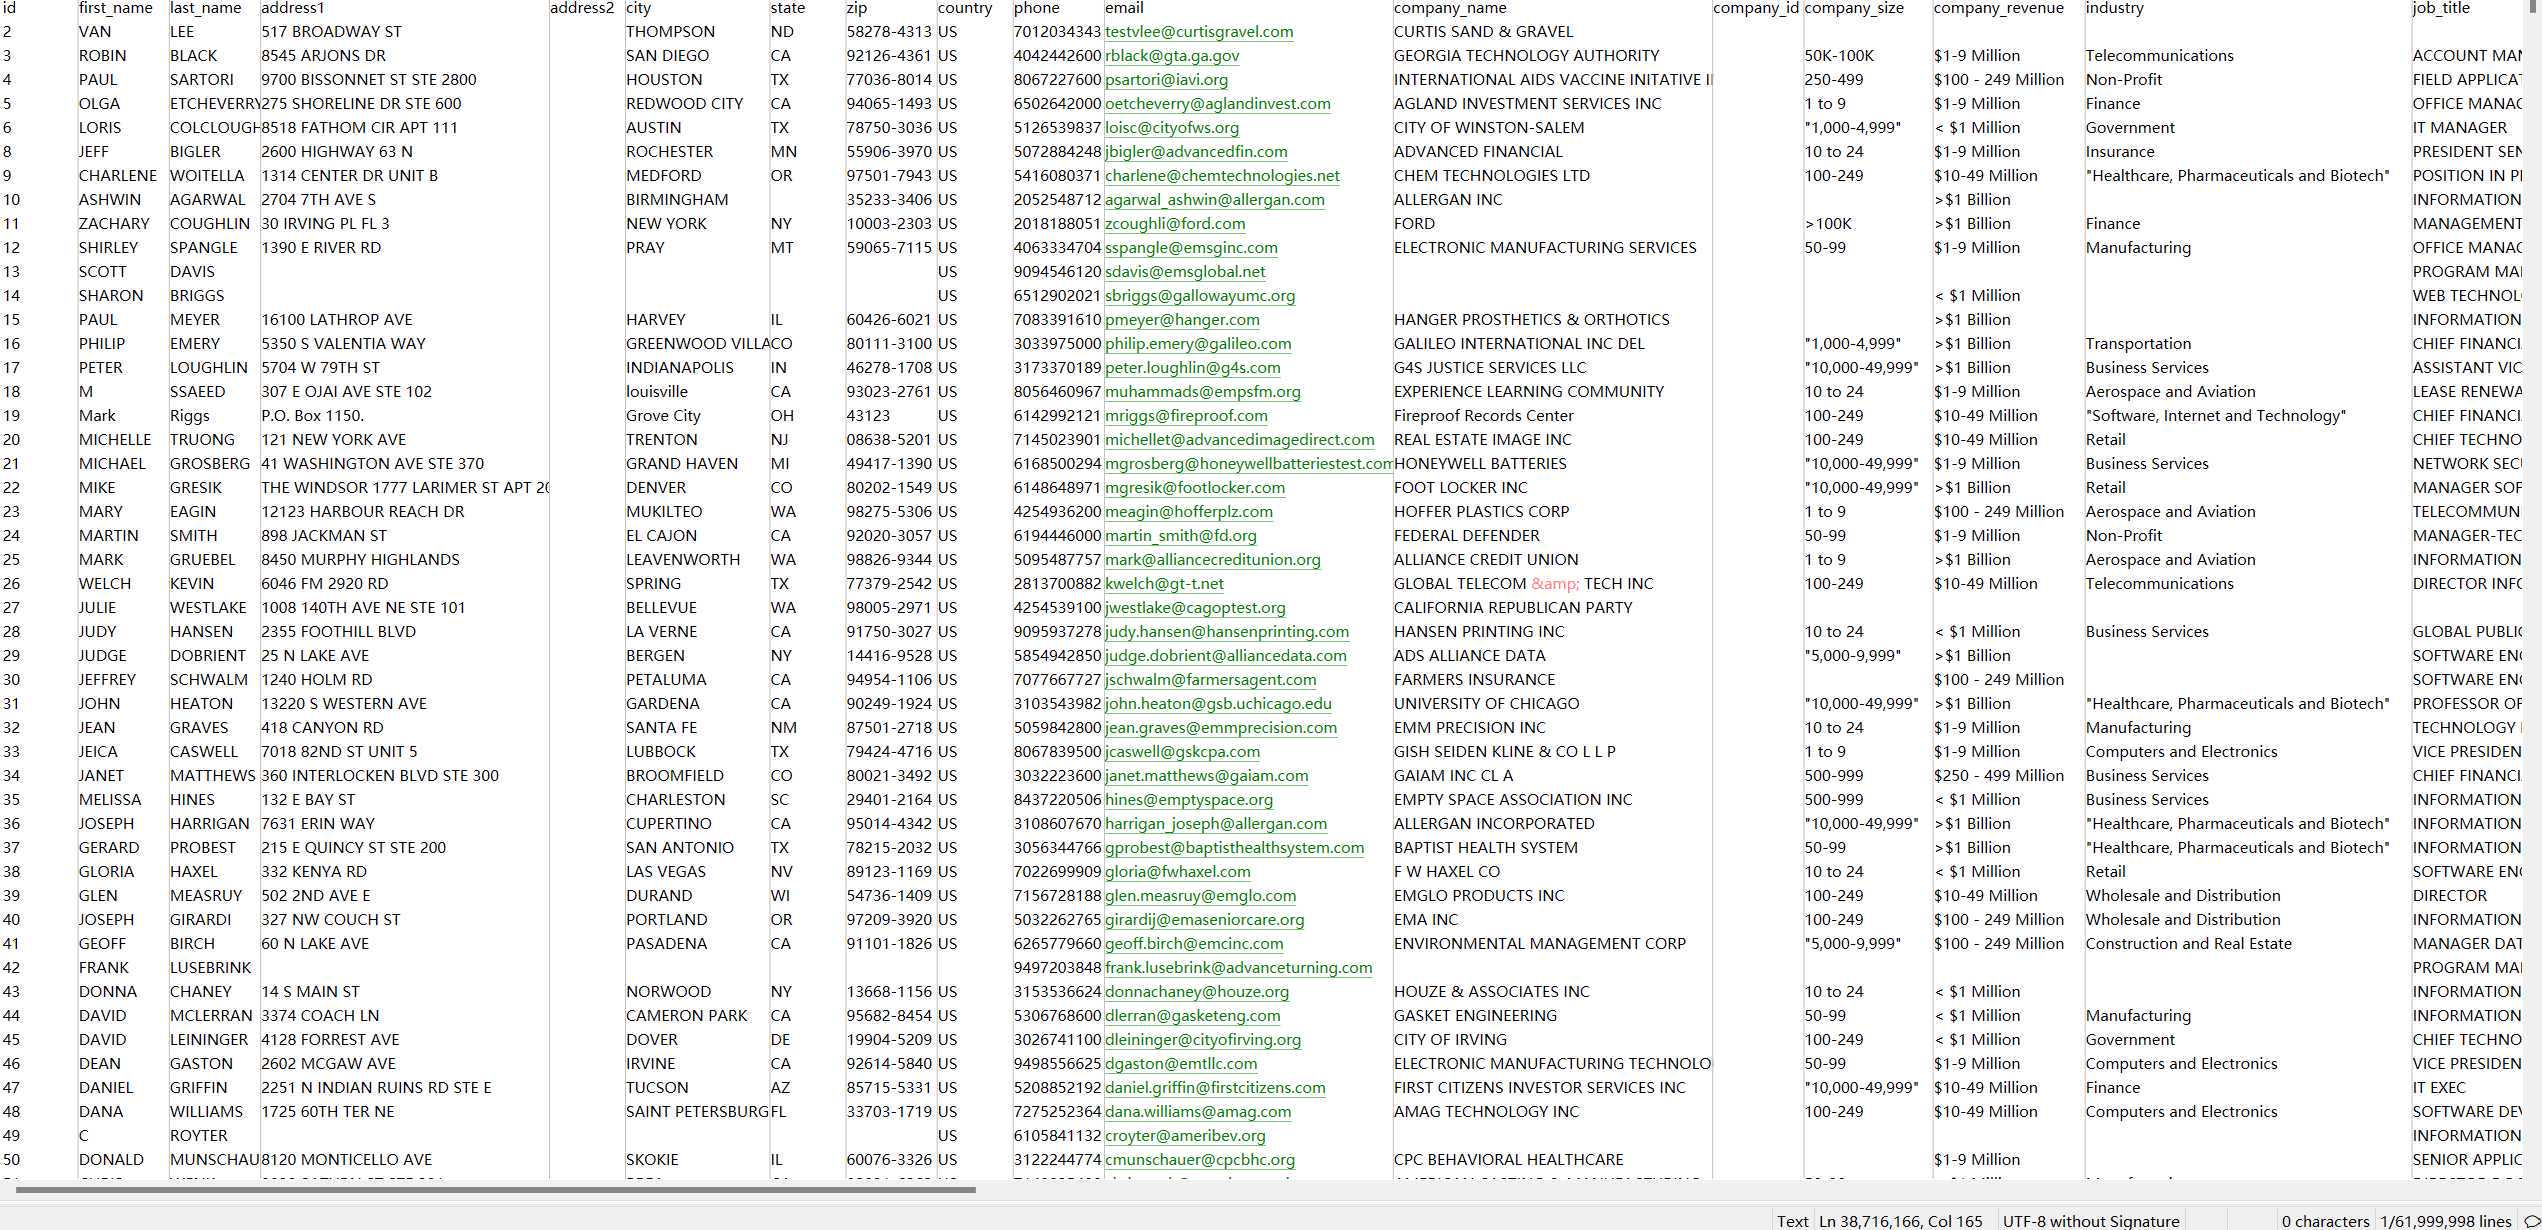Image resolution: width=2542 pixels, height=1230 pixels.
Task: Click the UTF-8 without Signature encoding indicator
Action: [x=2091, y=1221]
